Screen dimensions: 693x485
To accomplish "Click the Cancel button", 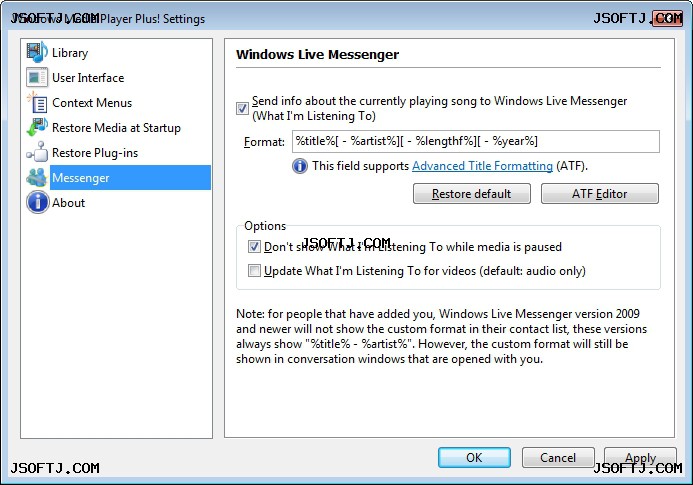I will click(x=558, y=458).
